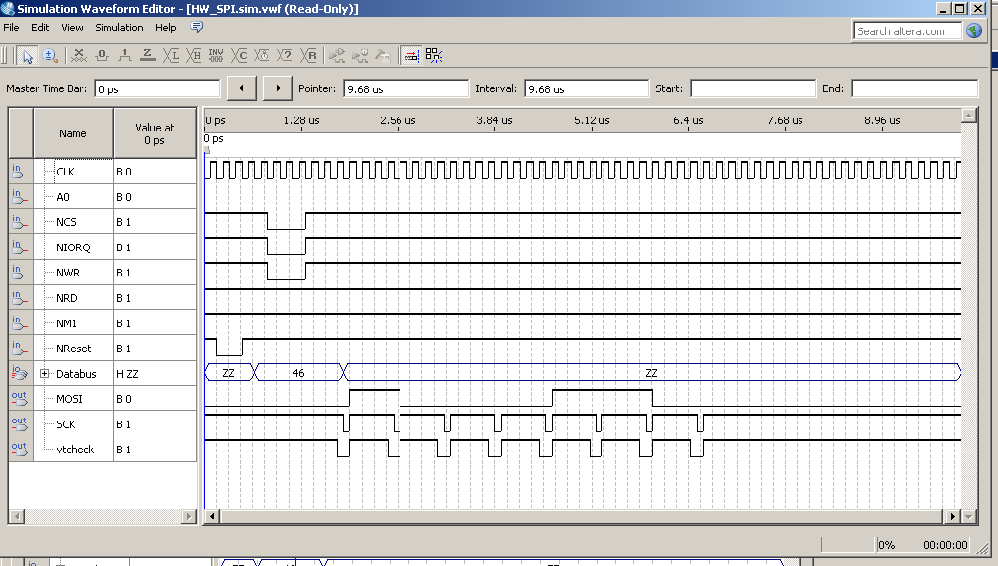Click the 6.4 us timeline mark
Image resolution: width=998 pixels, height=566 pixels.
(688, 120)
